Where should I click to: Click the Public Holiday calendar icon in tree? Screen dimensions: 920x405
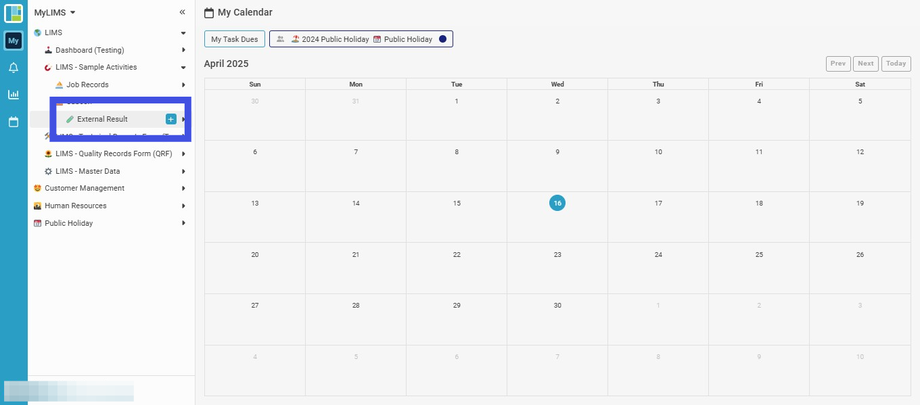point(38,224)
